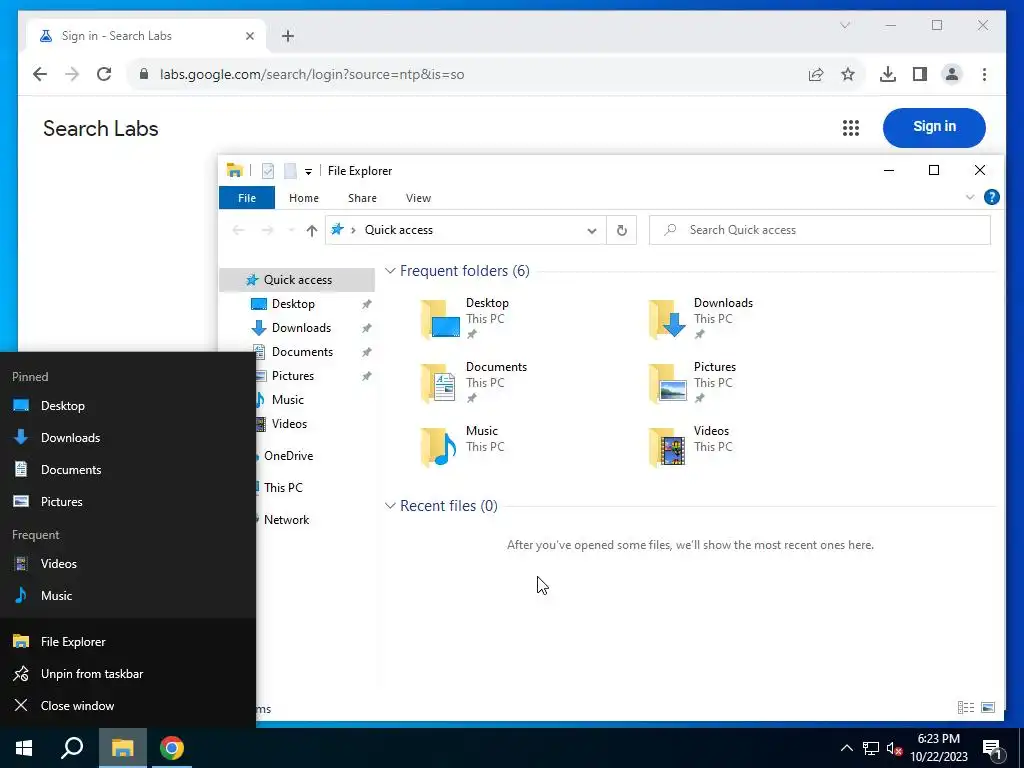Switch to large icons view layout
The width and height of the screenshot is (1024, 768).
tap(988, 707)
